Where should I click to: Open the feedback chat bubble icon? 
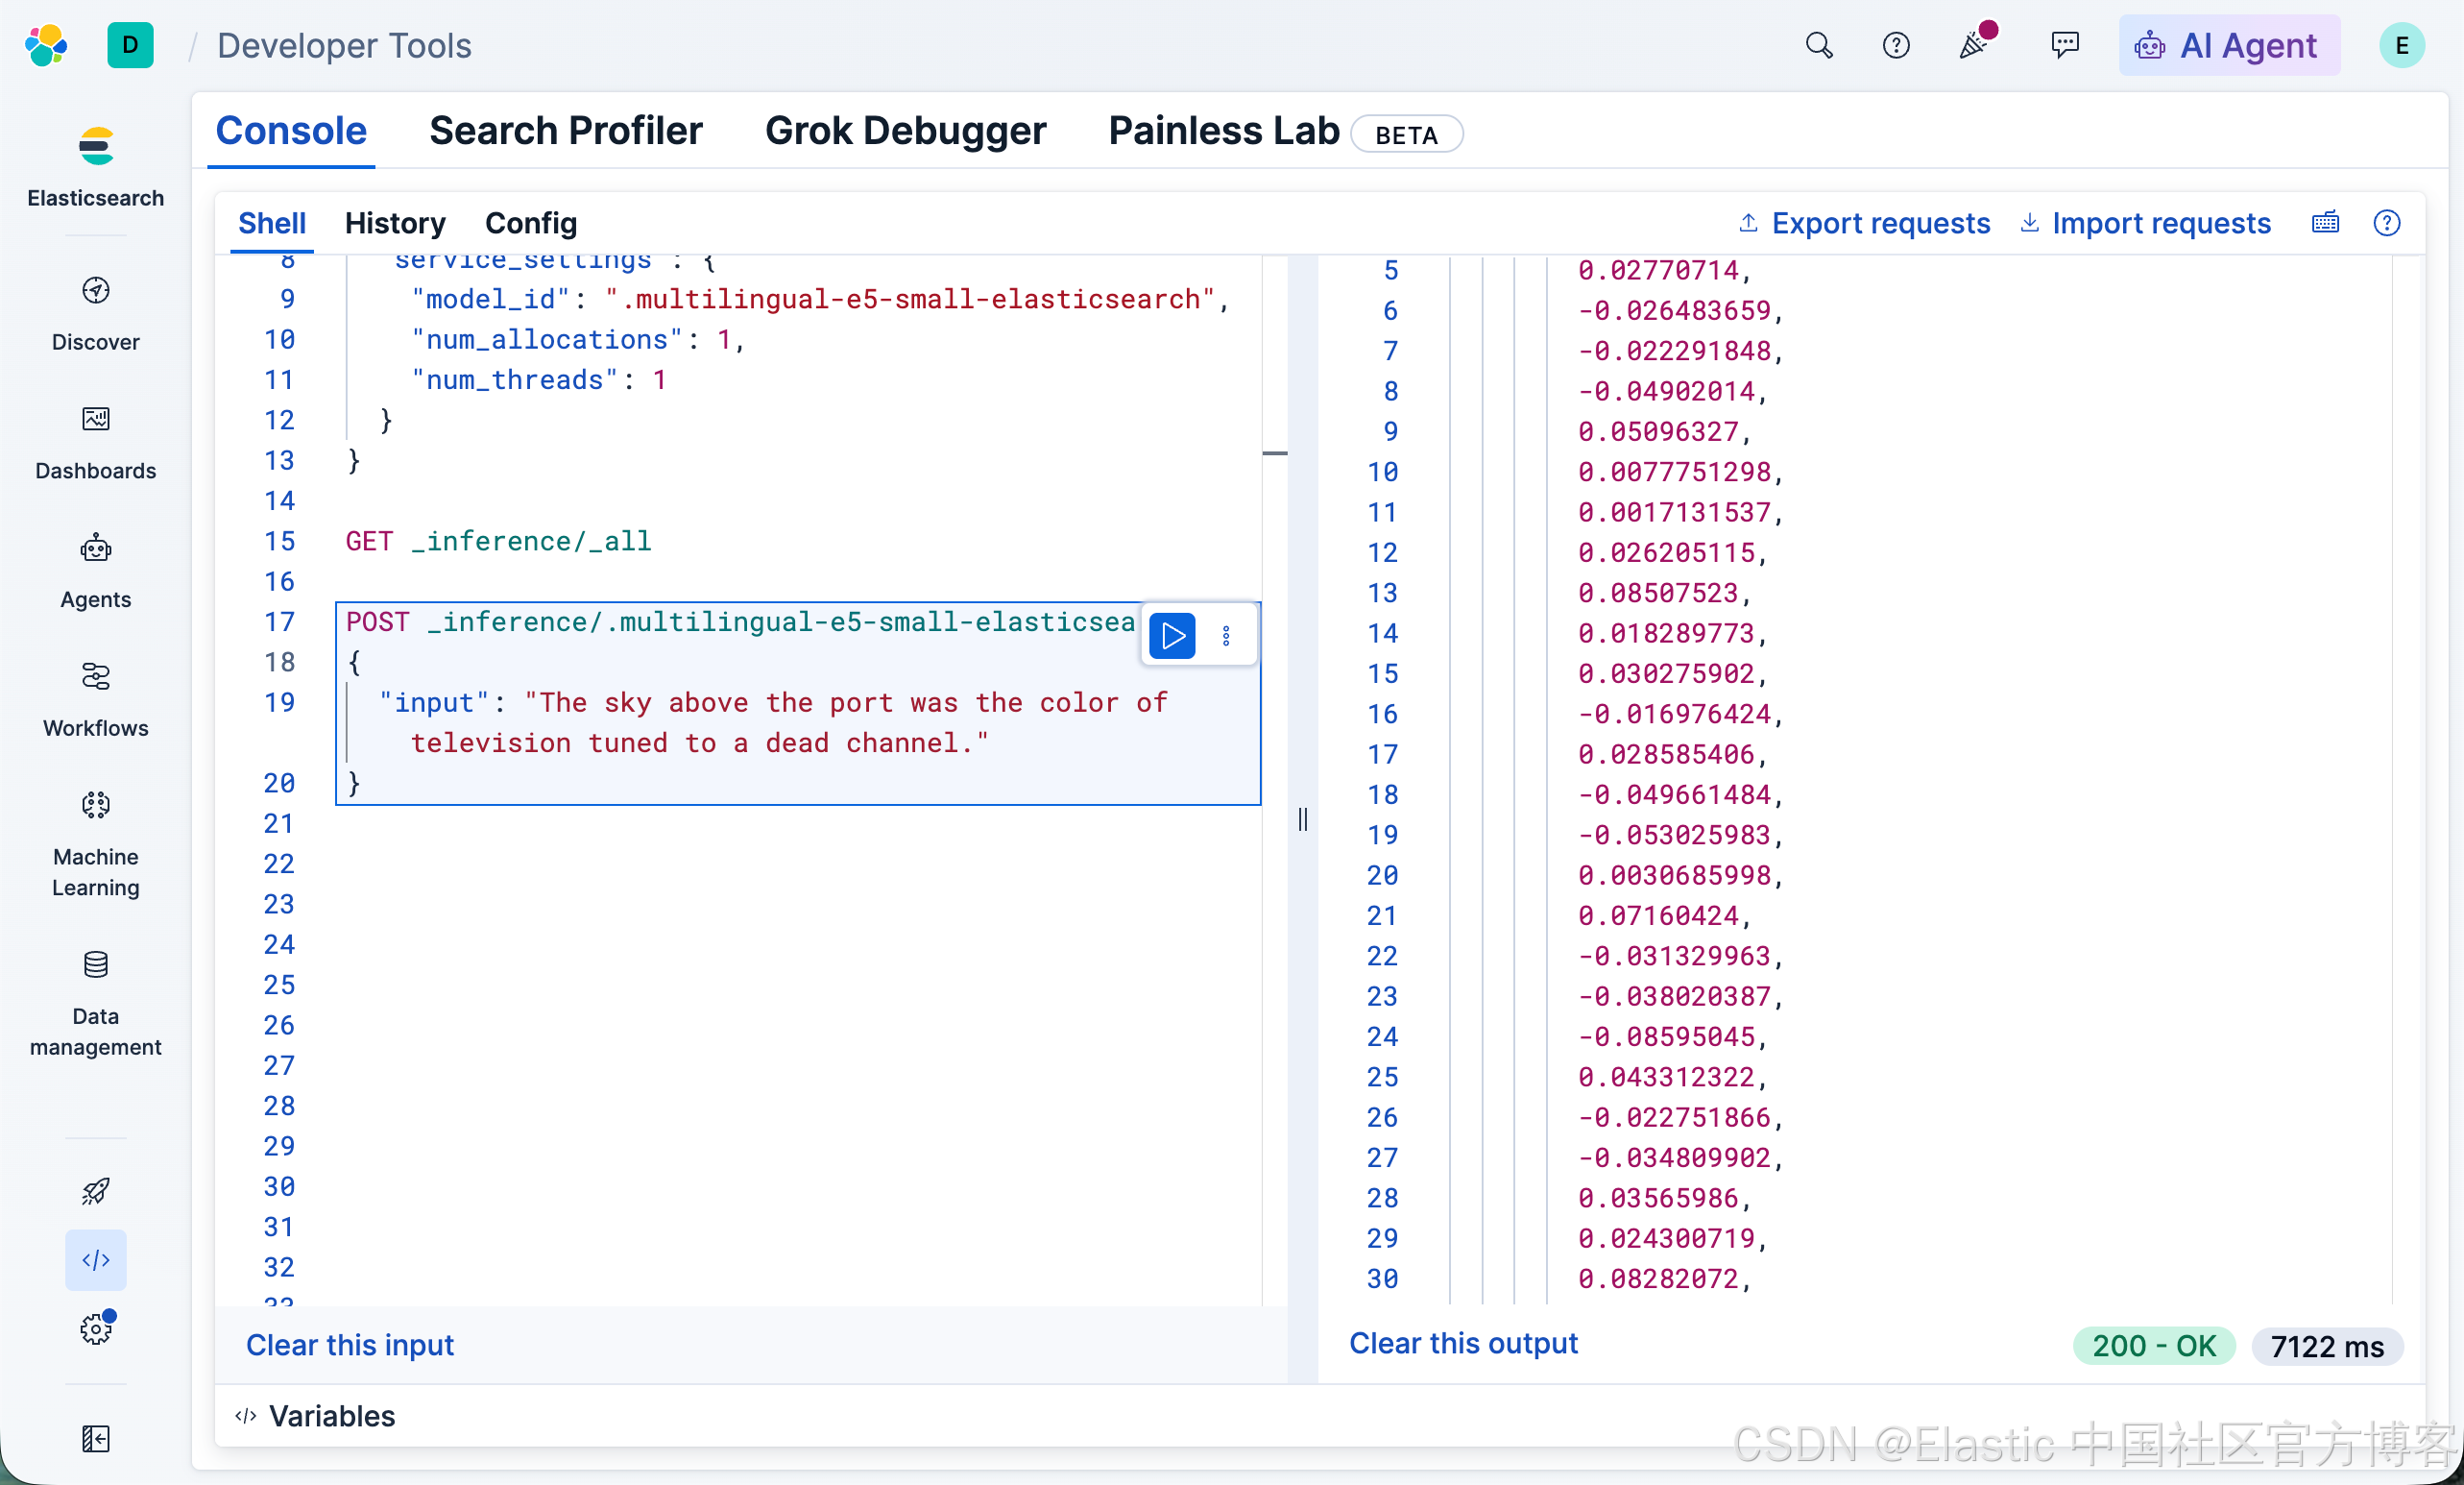[2064, 45]
